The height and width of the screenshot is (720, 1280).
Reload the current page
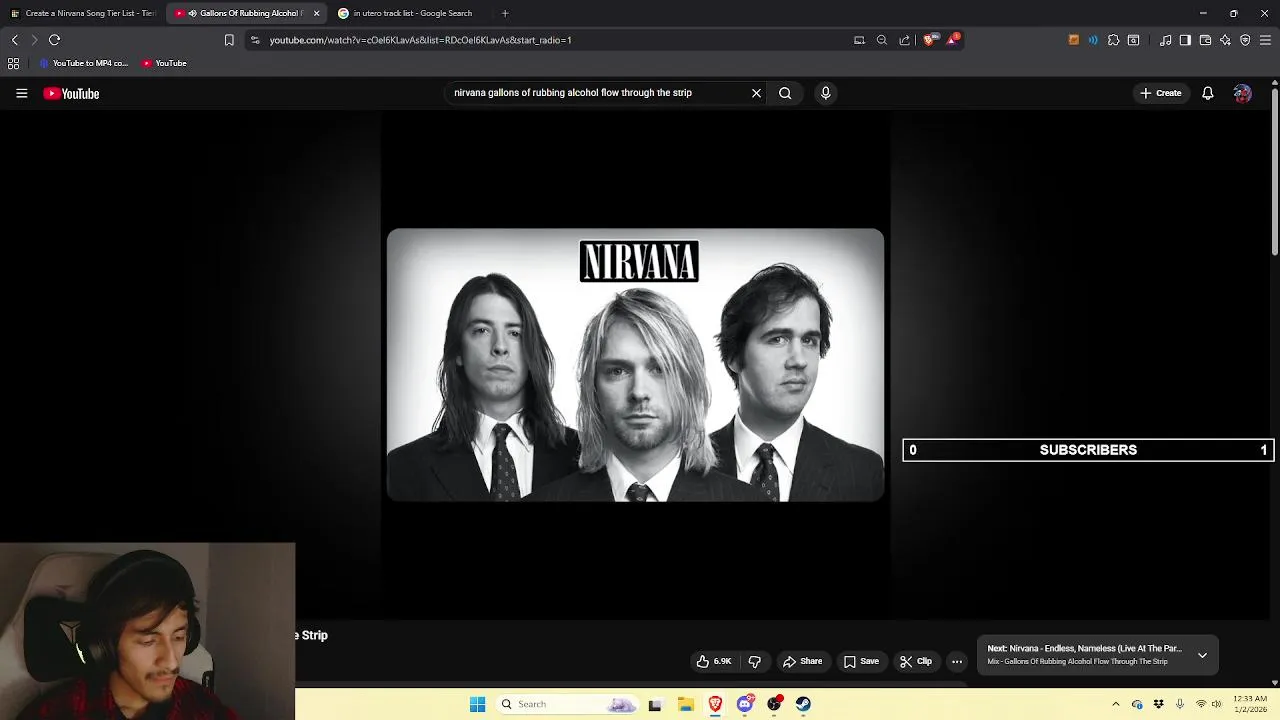point(54,40)
